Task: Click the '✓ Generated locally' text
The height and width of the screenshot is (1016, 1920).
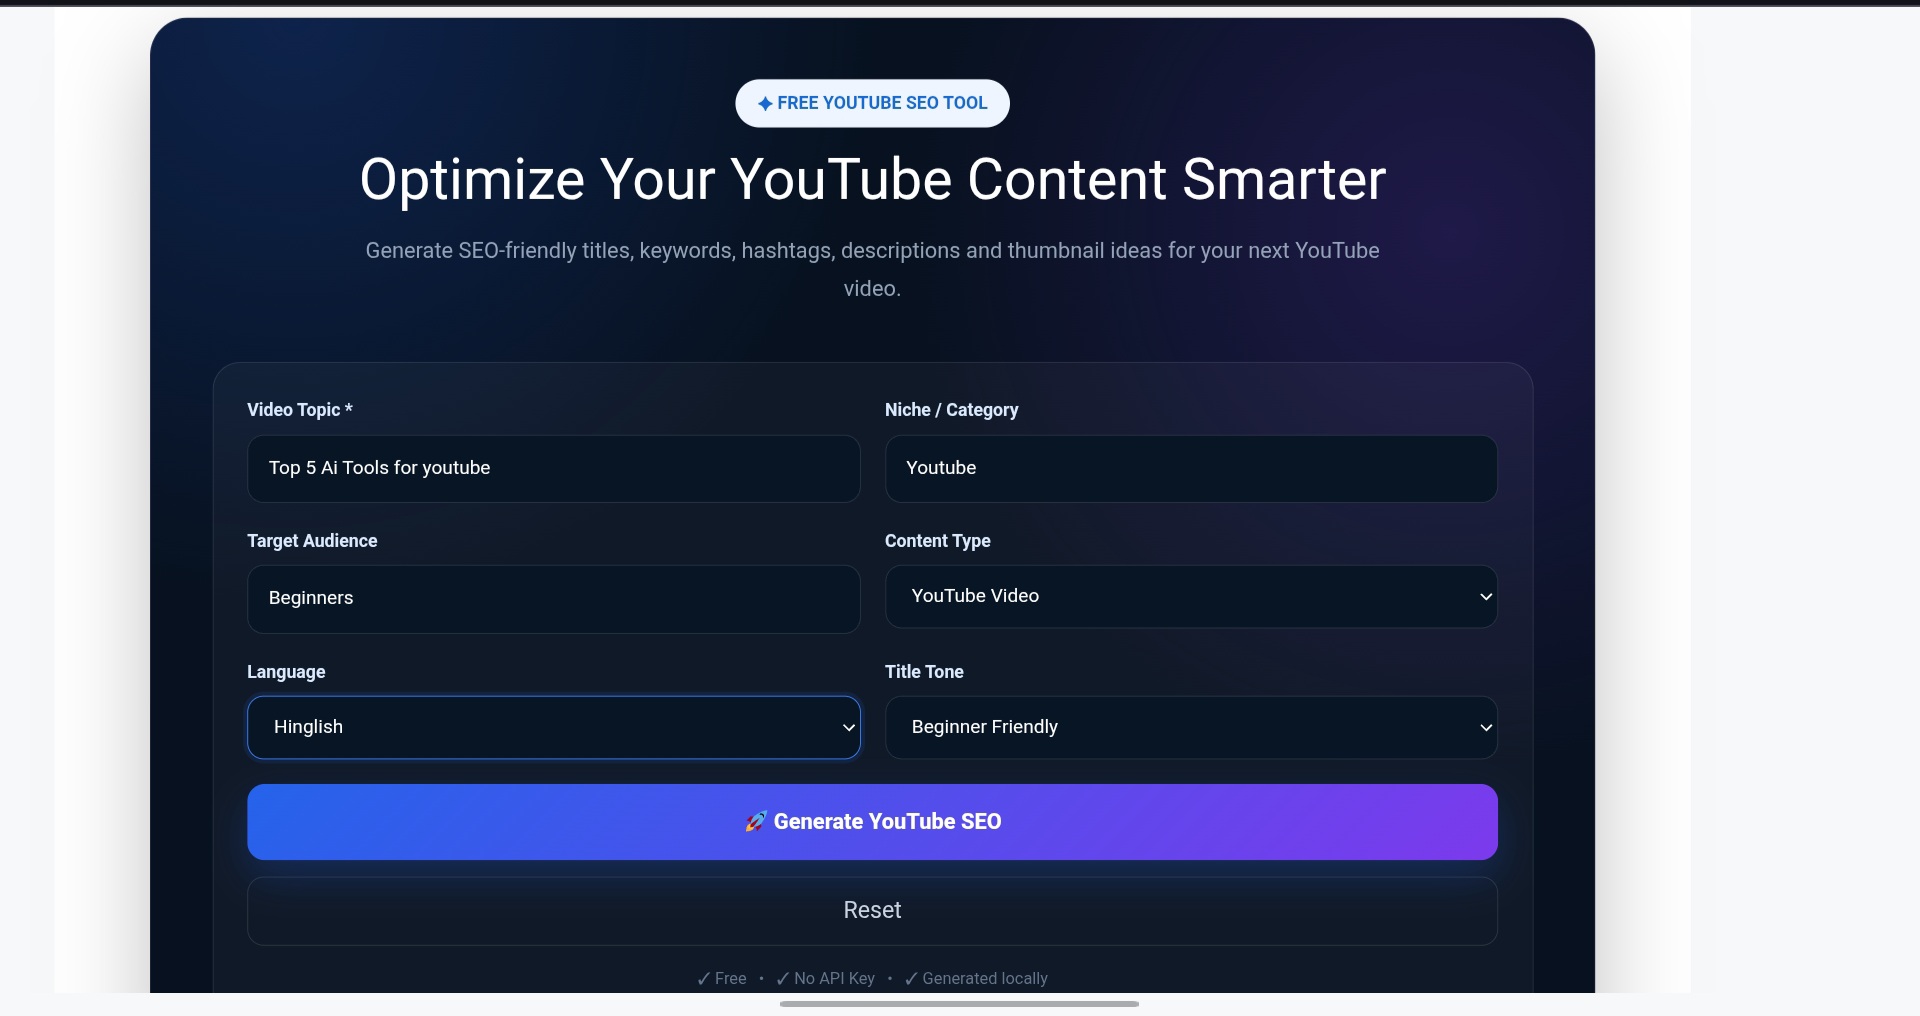Action: pyautogui.click(x=976, y=979)
